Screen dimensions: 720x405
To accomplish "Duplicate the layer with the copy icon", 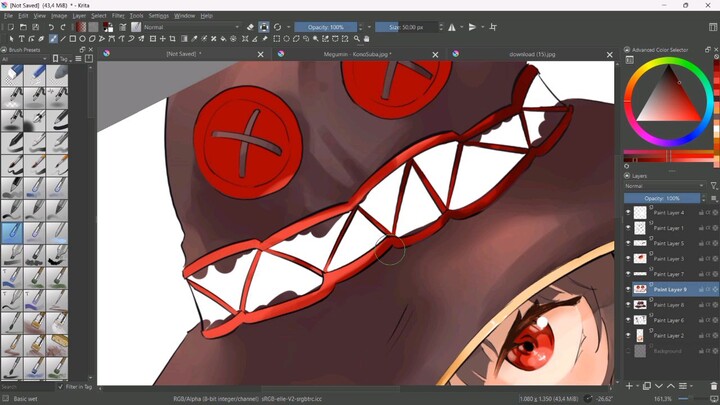I will (647, 386).
